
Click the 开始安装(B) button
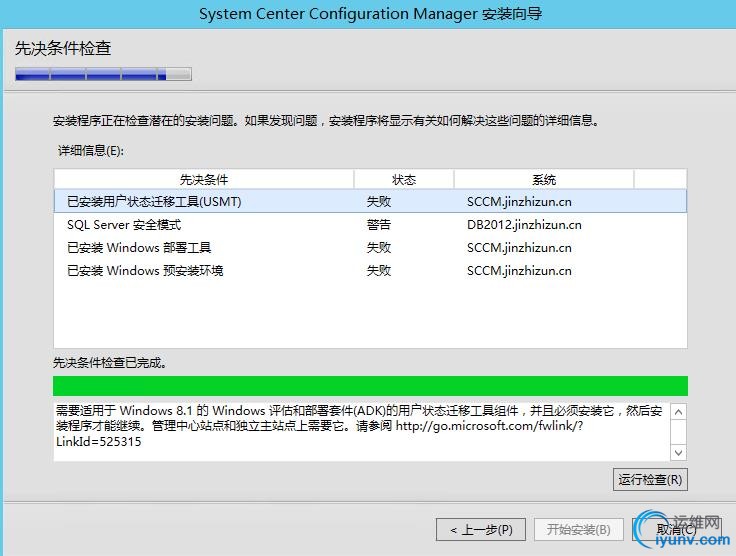pyautogui.click(x=579, y=529)
